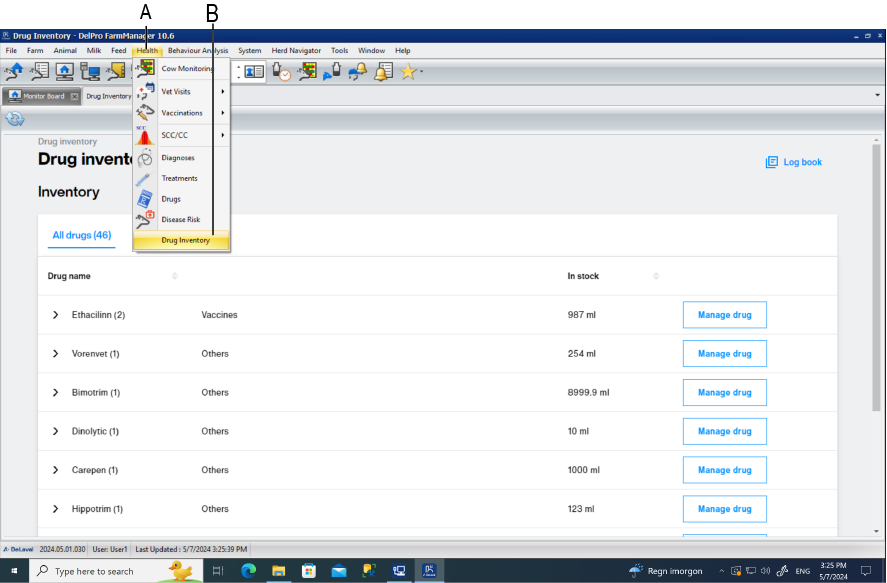887x583 pixels.
Task: Click the golden bell alarm toolbar icon
Action: (383, 72)
